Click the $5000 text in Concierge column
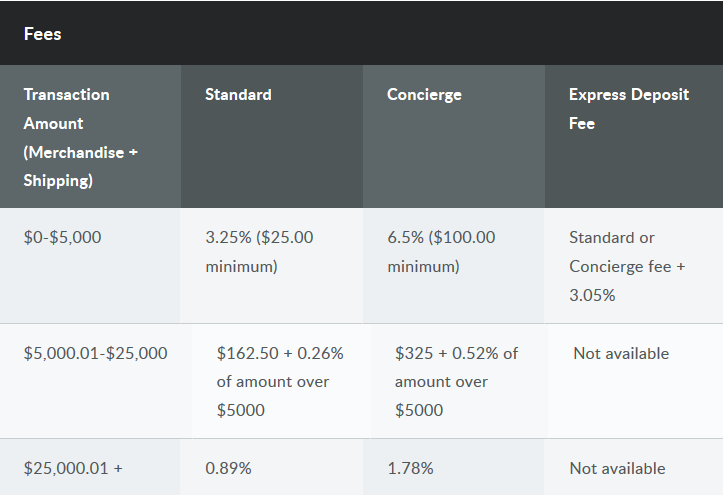The image size is (723, 495). (x=419, y=410)
